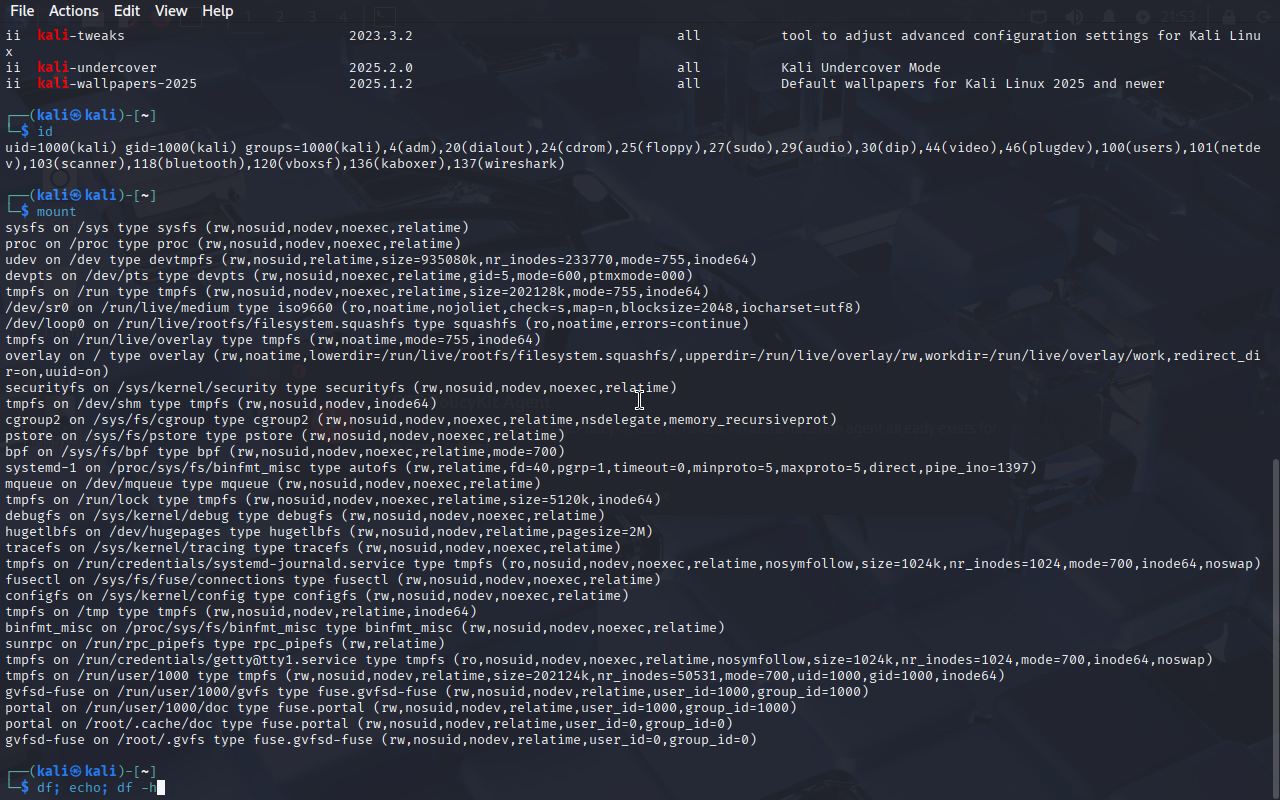The width and height of the screenshot is (1280, 800).
Task: Click the 'systemd-1 on /proc/sys/fs/binfmt_misc' line
Action: pos(521,468)
